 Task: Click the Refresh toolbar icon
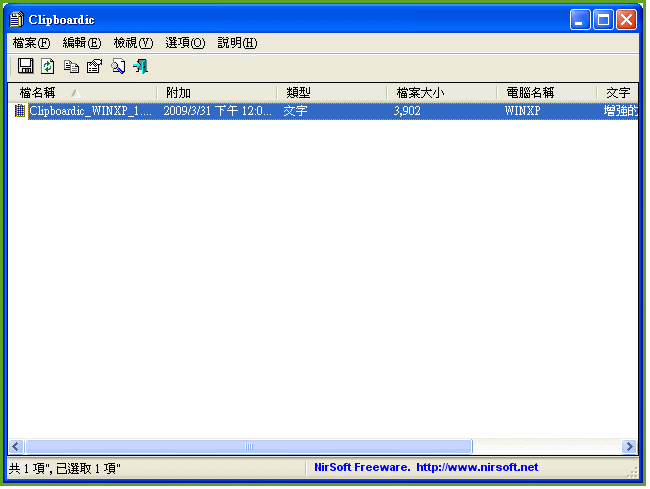tap(48, 66)
